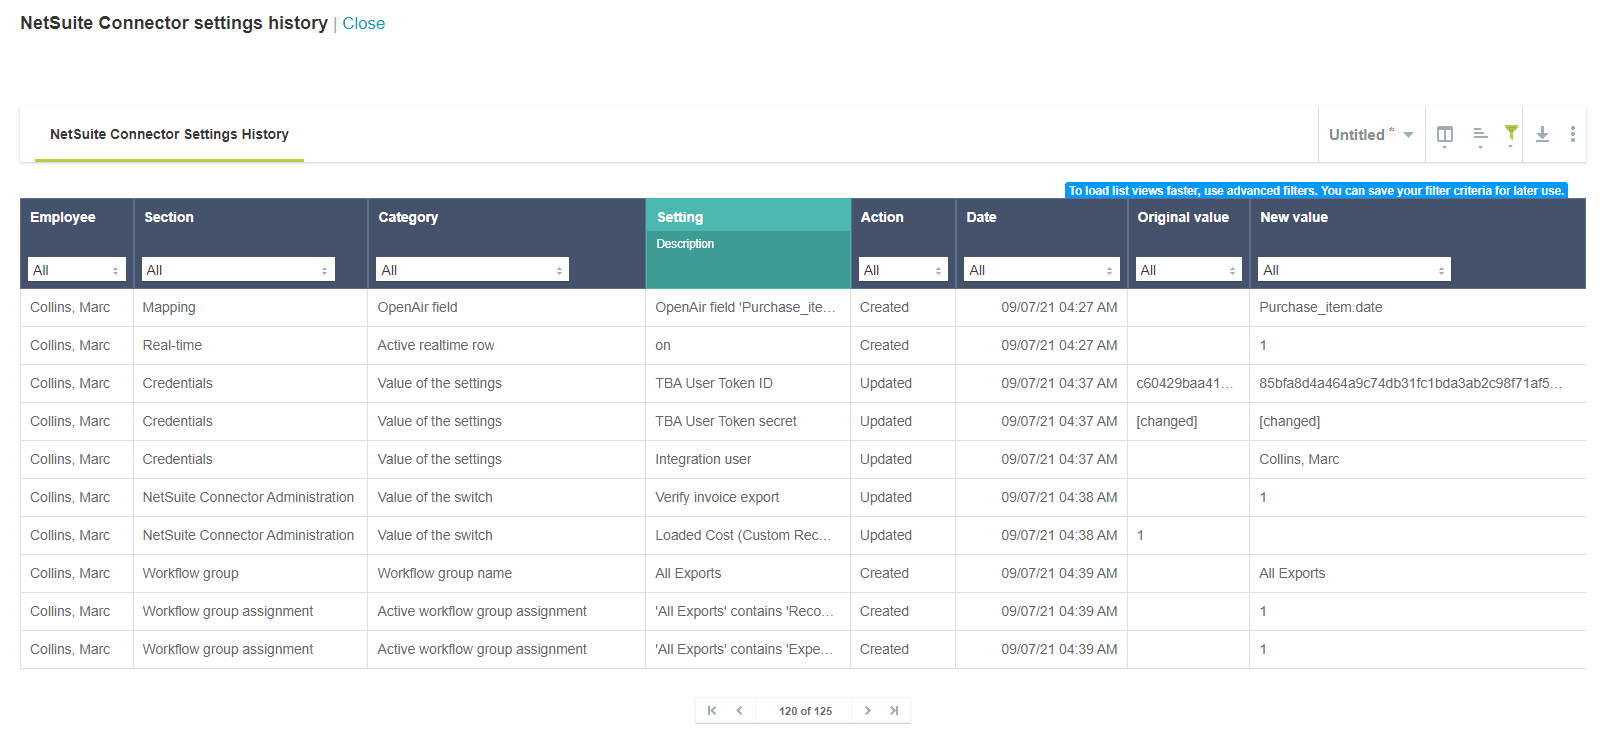The image size is (1606, 736).
Task: Click the download export icon
Action: 1542,134
